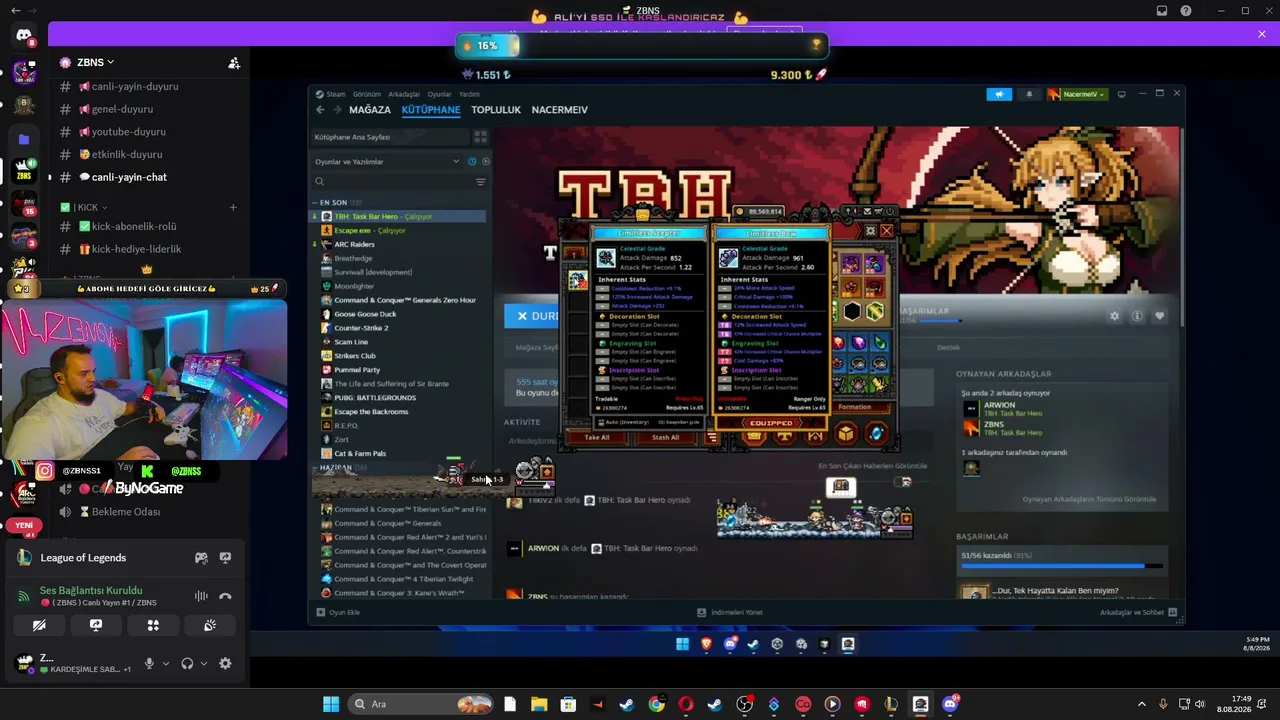1280x720 pixels.
Task: Click Steam announcements megaphone button
Action: tap(999, 94)
